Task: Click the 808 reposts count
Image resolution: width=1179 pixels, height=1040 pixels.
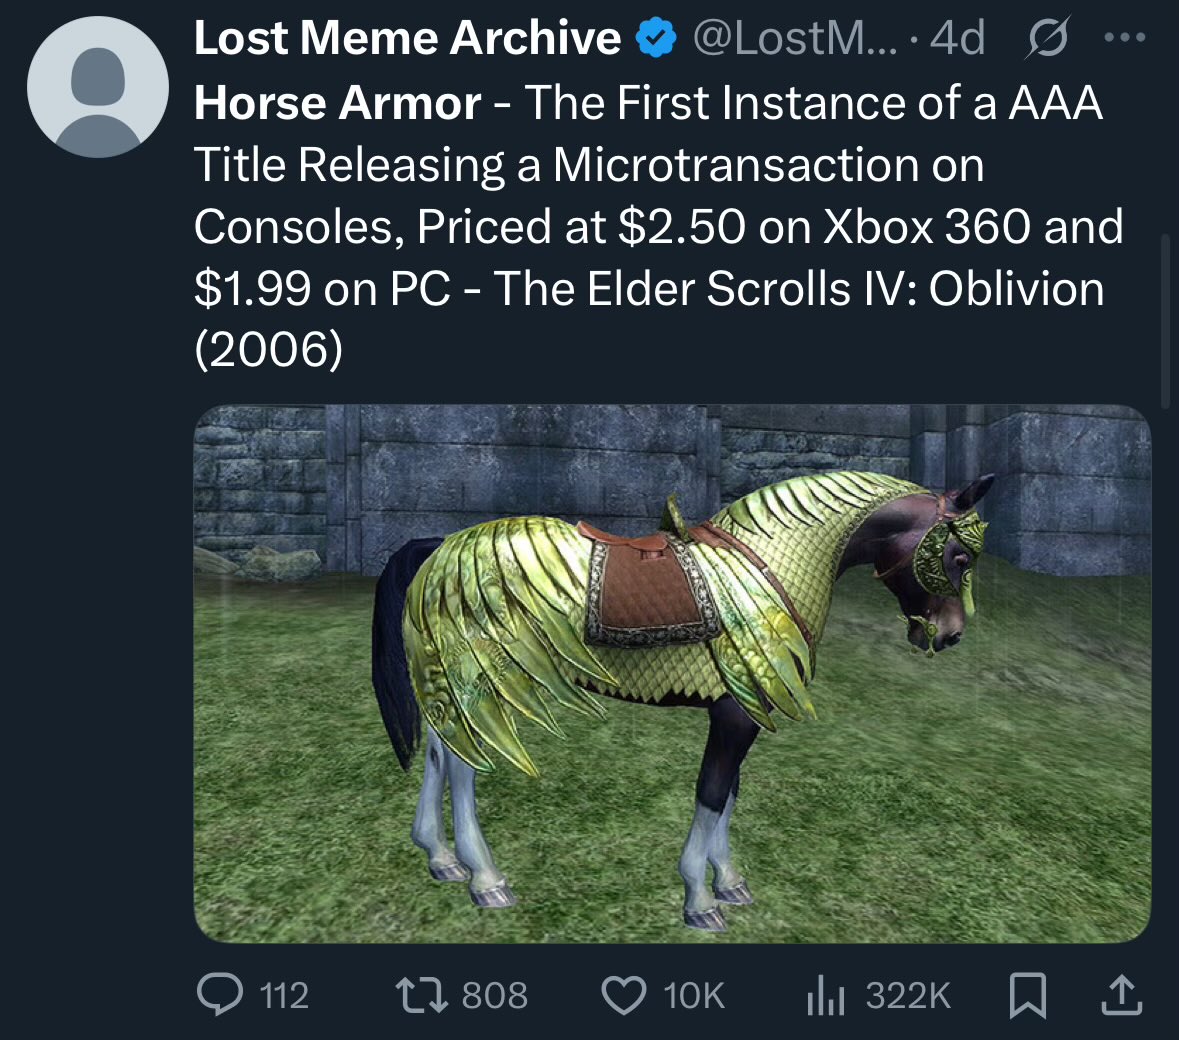Action: pos(495,996)
